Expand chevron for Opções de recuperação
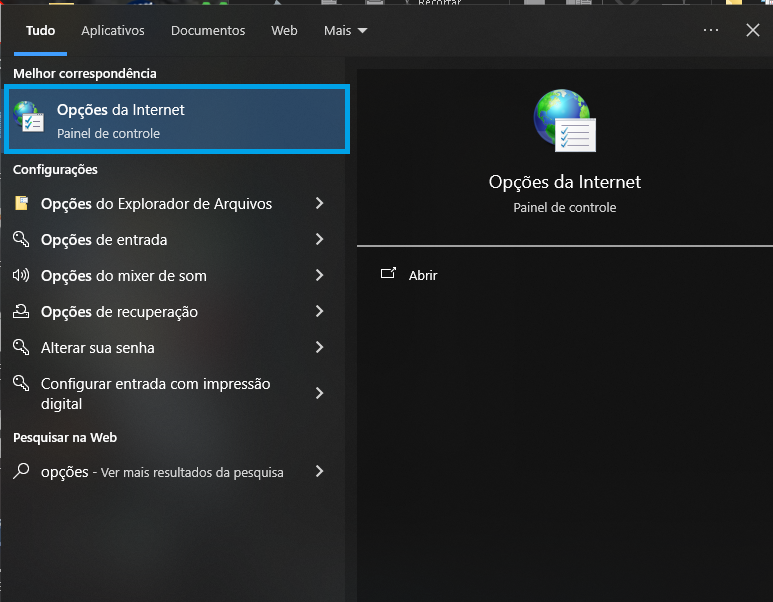 click(319, 311)
